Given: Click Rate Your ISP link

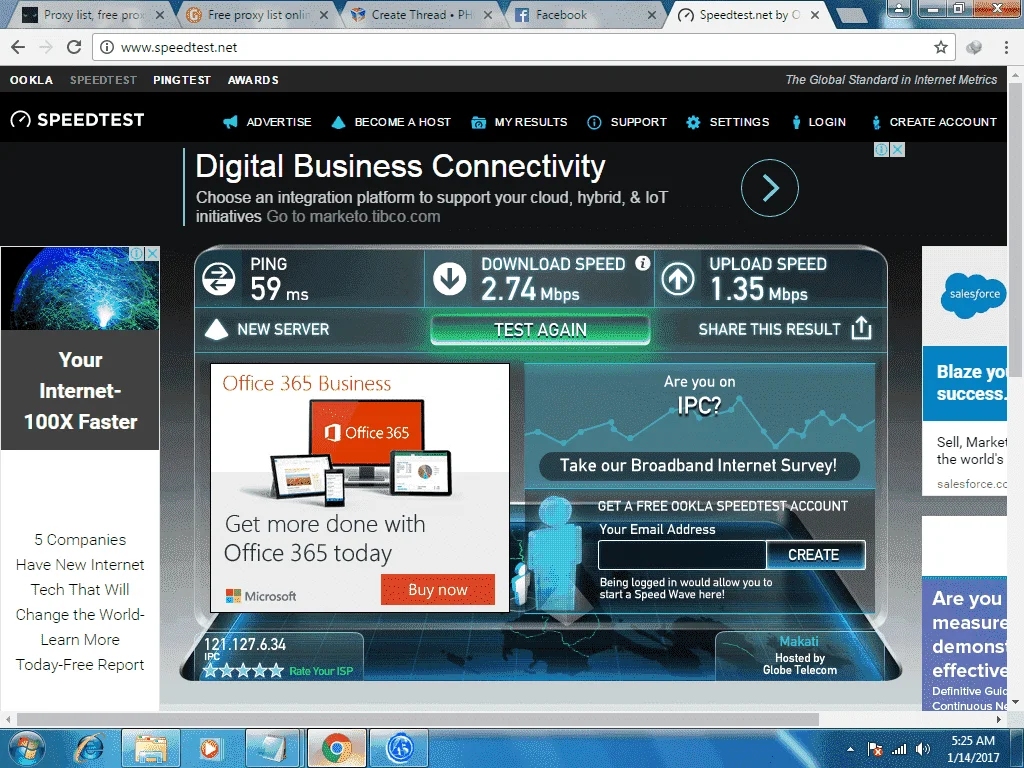Looking at the screenshot, I should tap(321, 671).
